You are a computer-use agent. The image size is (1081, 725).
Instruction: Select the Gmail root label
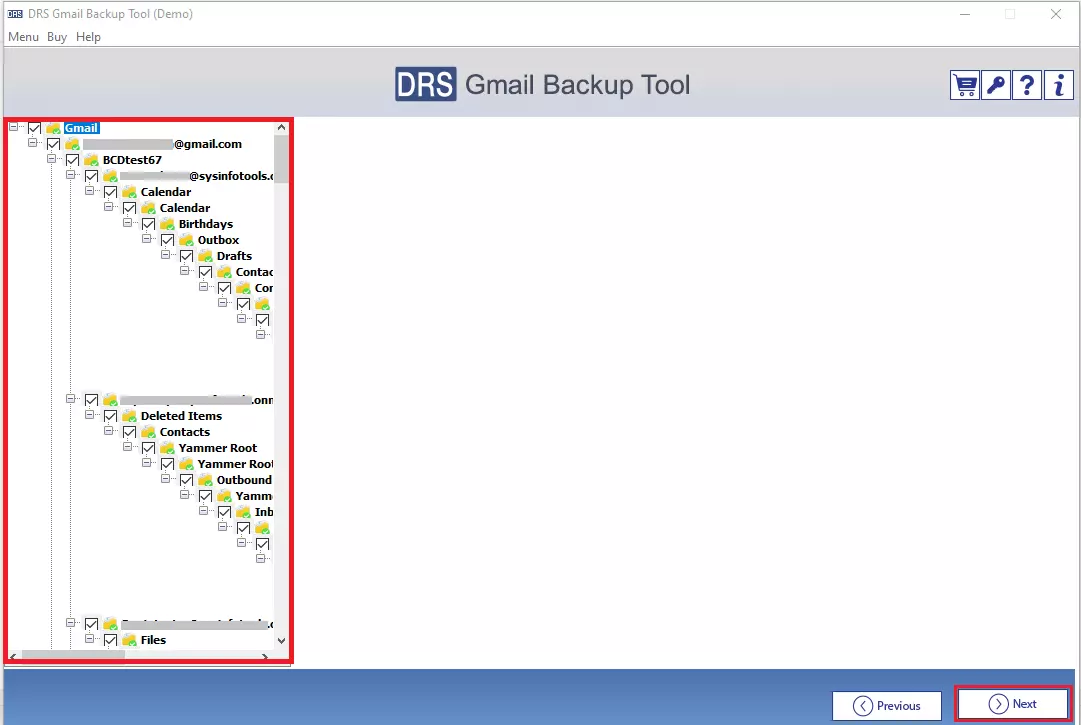tap(81, 128)
